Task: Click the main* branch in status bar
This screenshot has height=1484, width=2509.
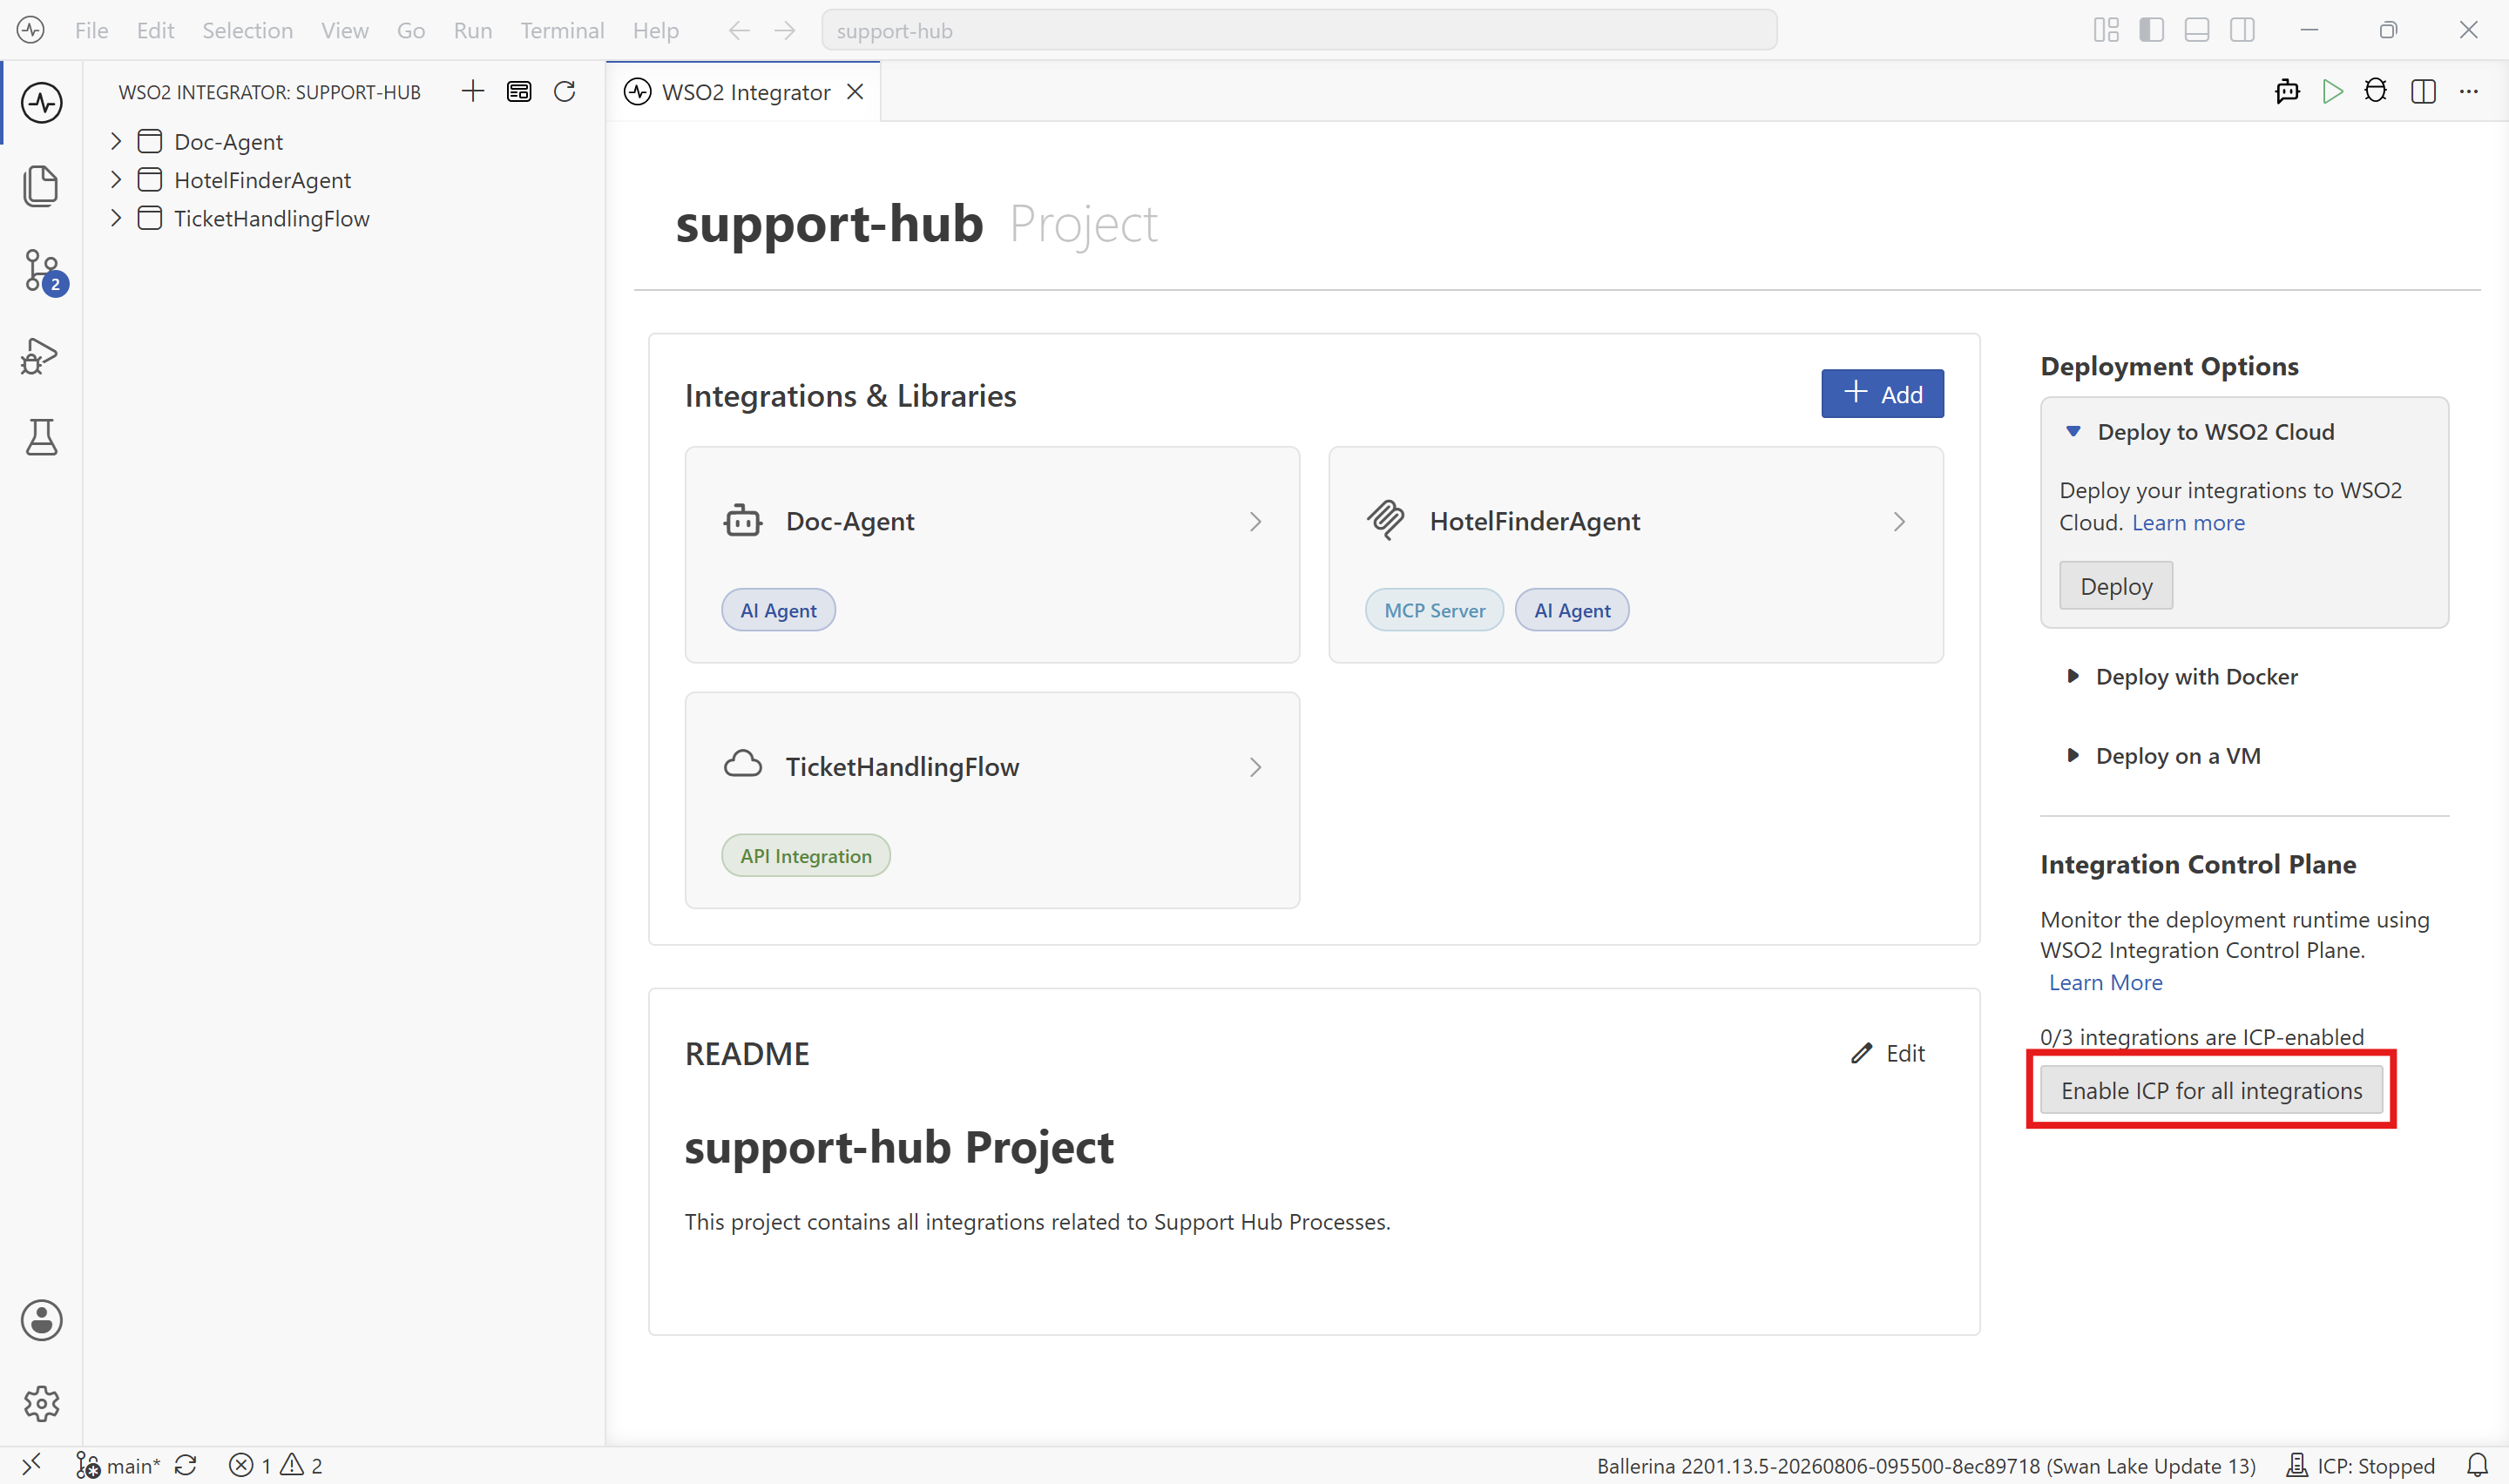Action: coord(118,1465)
